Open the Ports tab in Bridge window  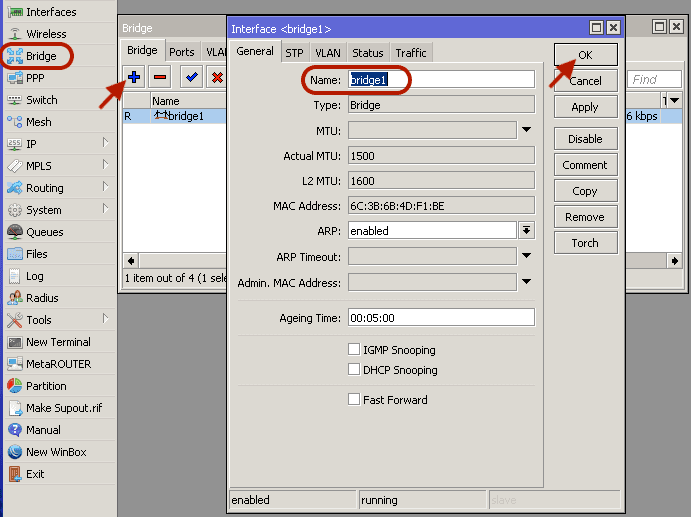tap(182, 52)
